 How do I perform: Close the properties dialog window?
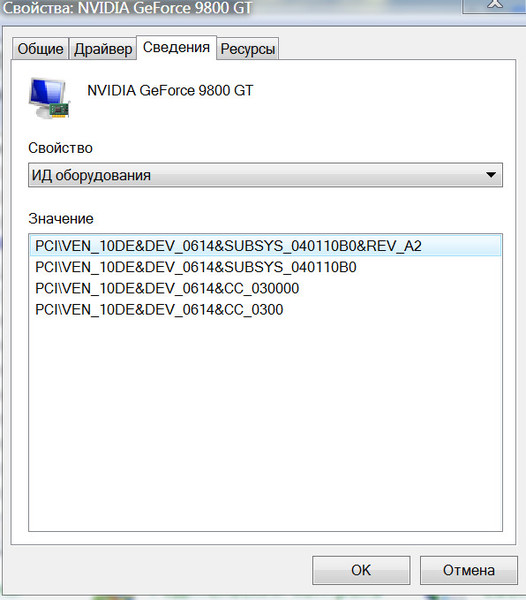tap(494, 5)
